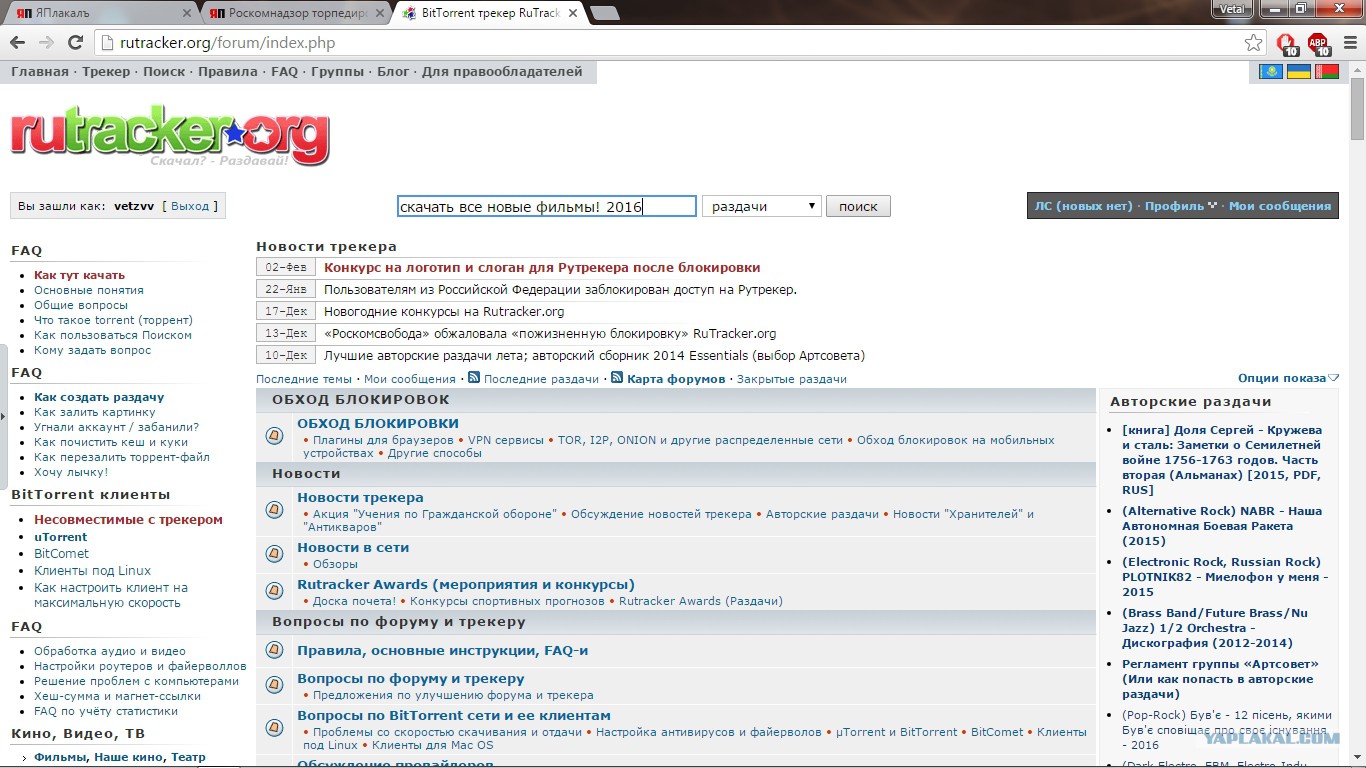1366x768 pixels.
Task: Open the Chrome hamburger menu
Action: click(1348, 43)
